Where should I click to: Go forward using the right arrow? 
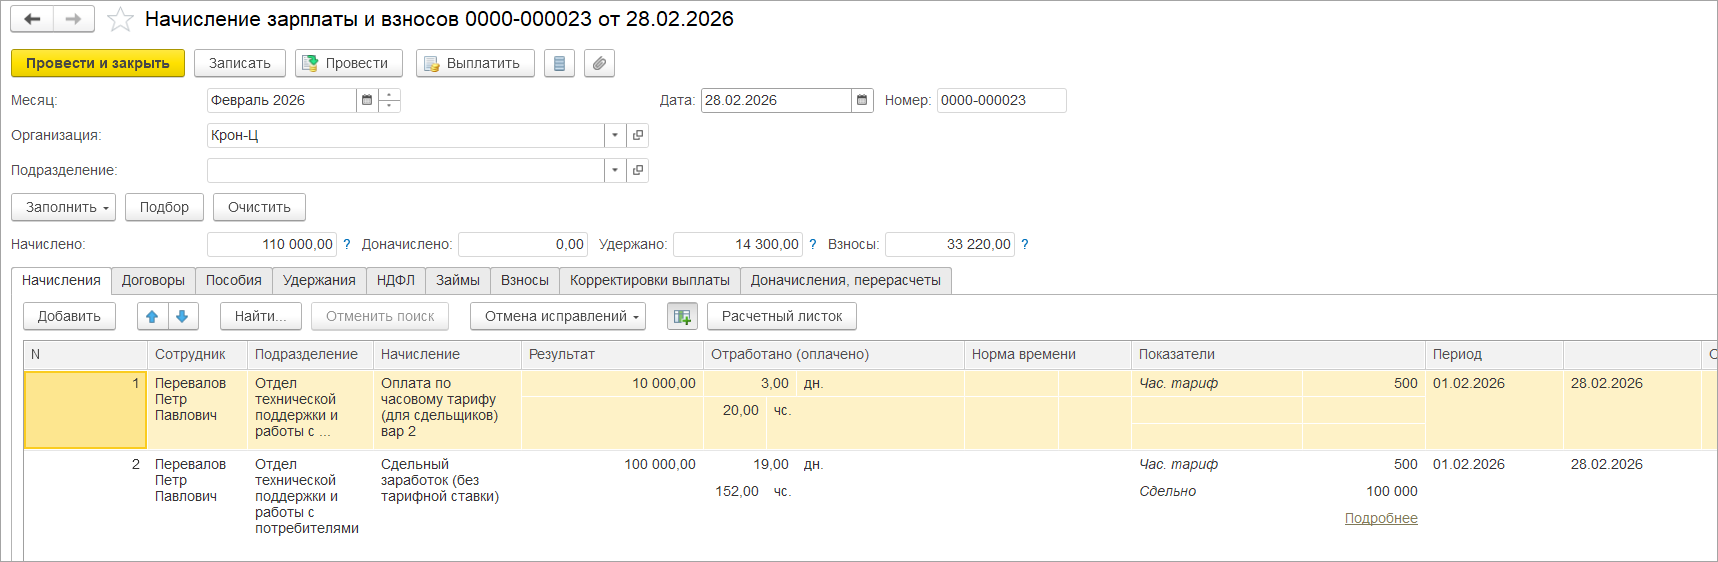[x=73, y=19]
